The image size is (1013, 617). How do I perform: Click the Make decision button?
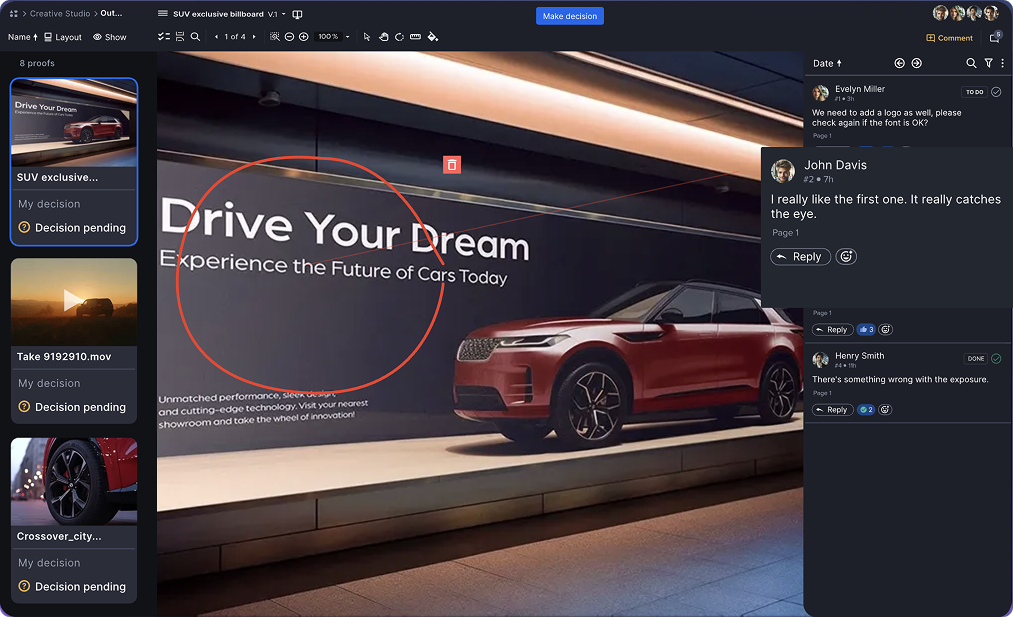click(x=569, y=15)
